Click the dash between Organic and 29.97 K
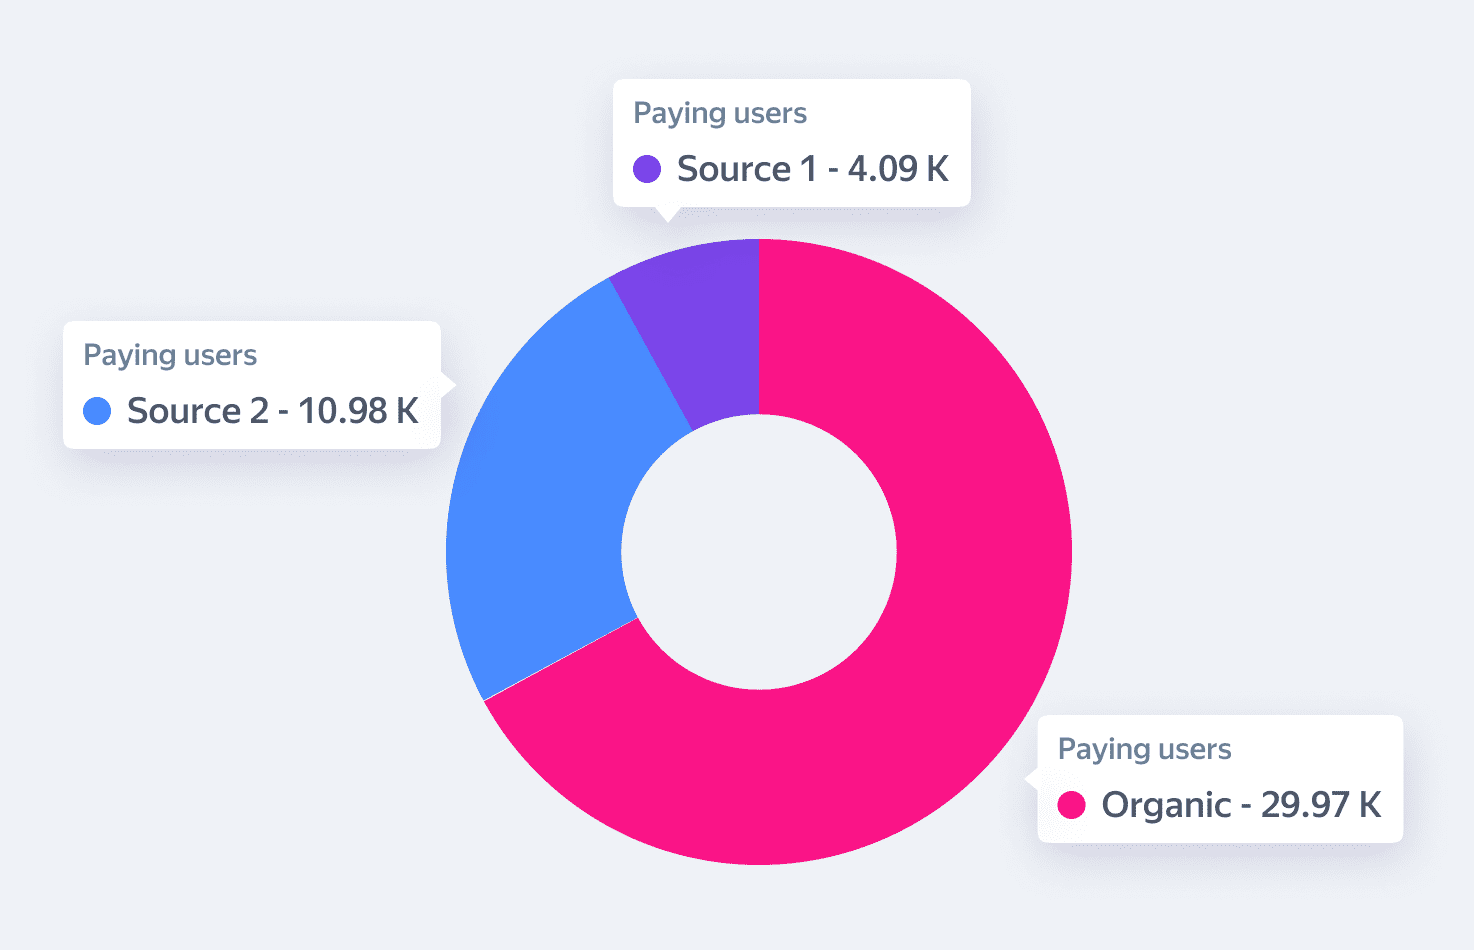The image size is (1474, 950). 1246,806
